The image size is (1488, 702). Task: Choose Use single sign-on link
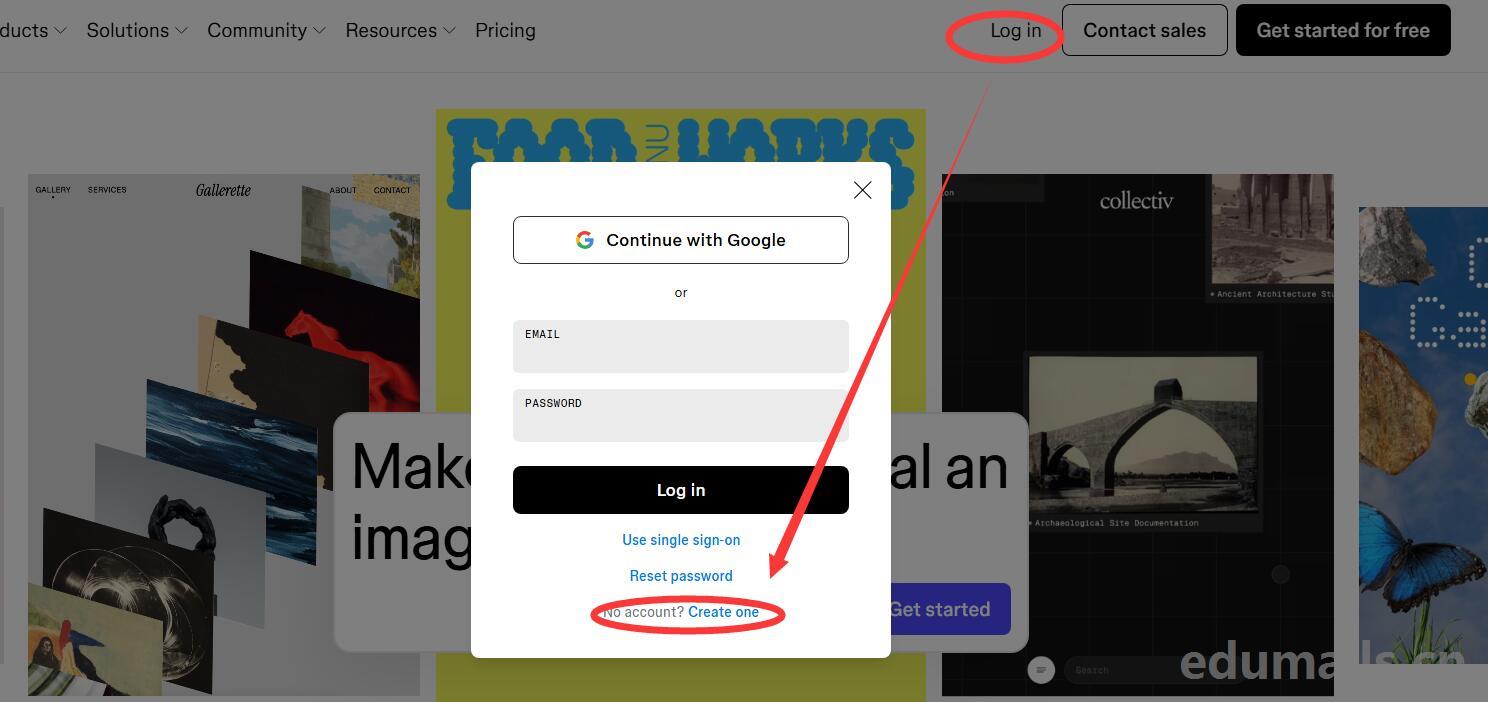click(681, 540)
